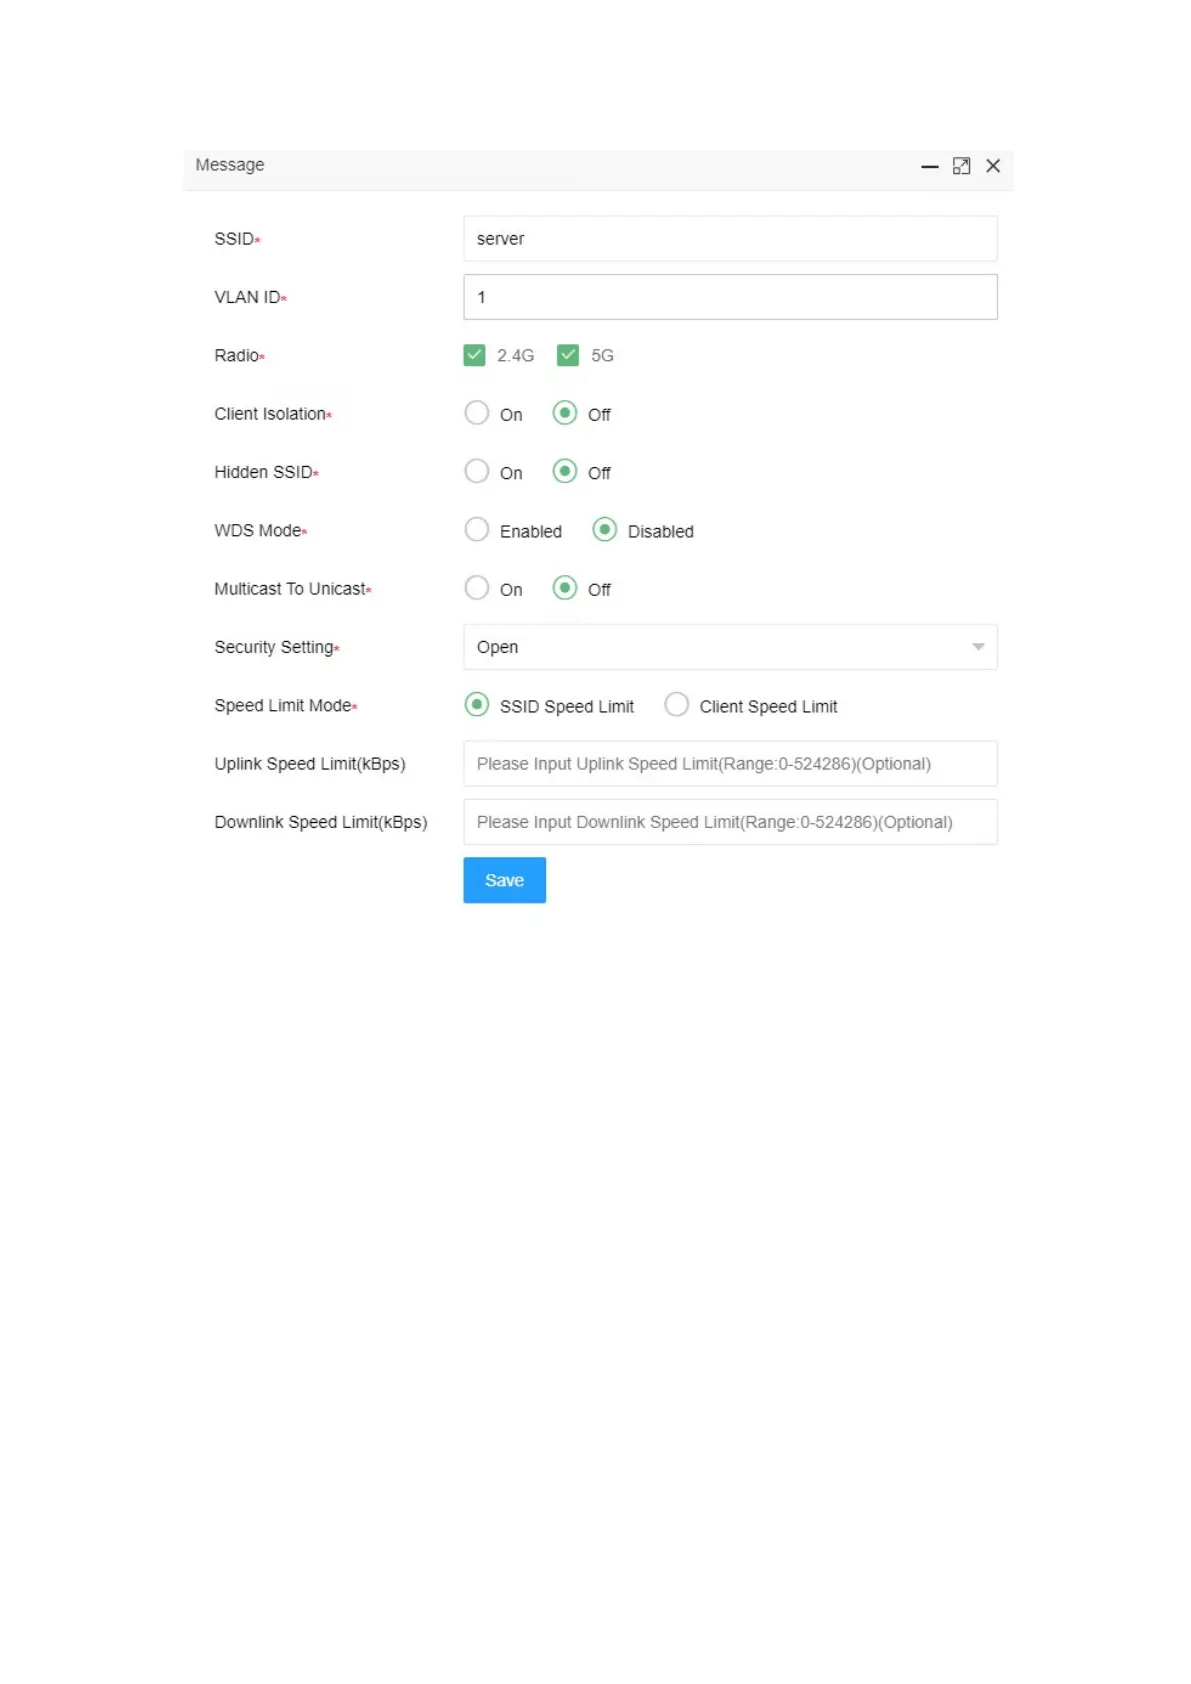Screen dimensions: 1191x1684
Task: Minimize the Message dialog
Action: tap(929, 167)
